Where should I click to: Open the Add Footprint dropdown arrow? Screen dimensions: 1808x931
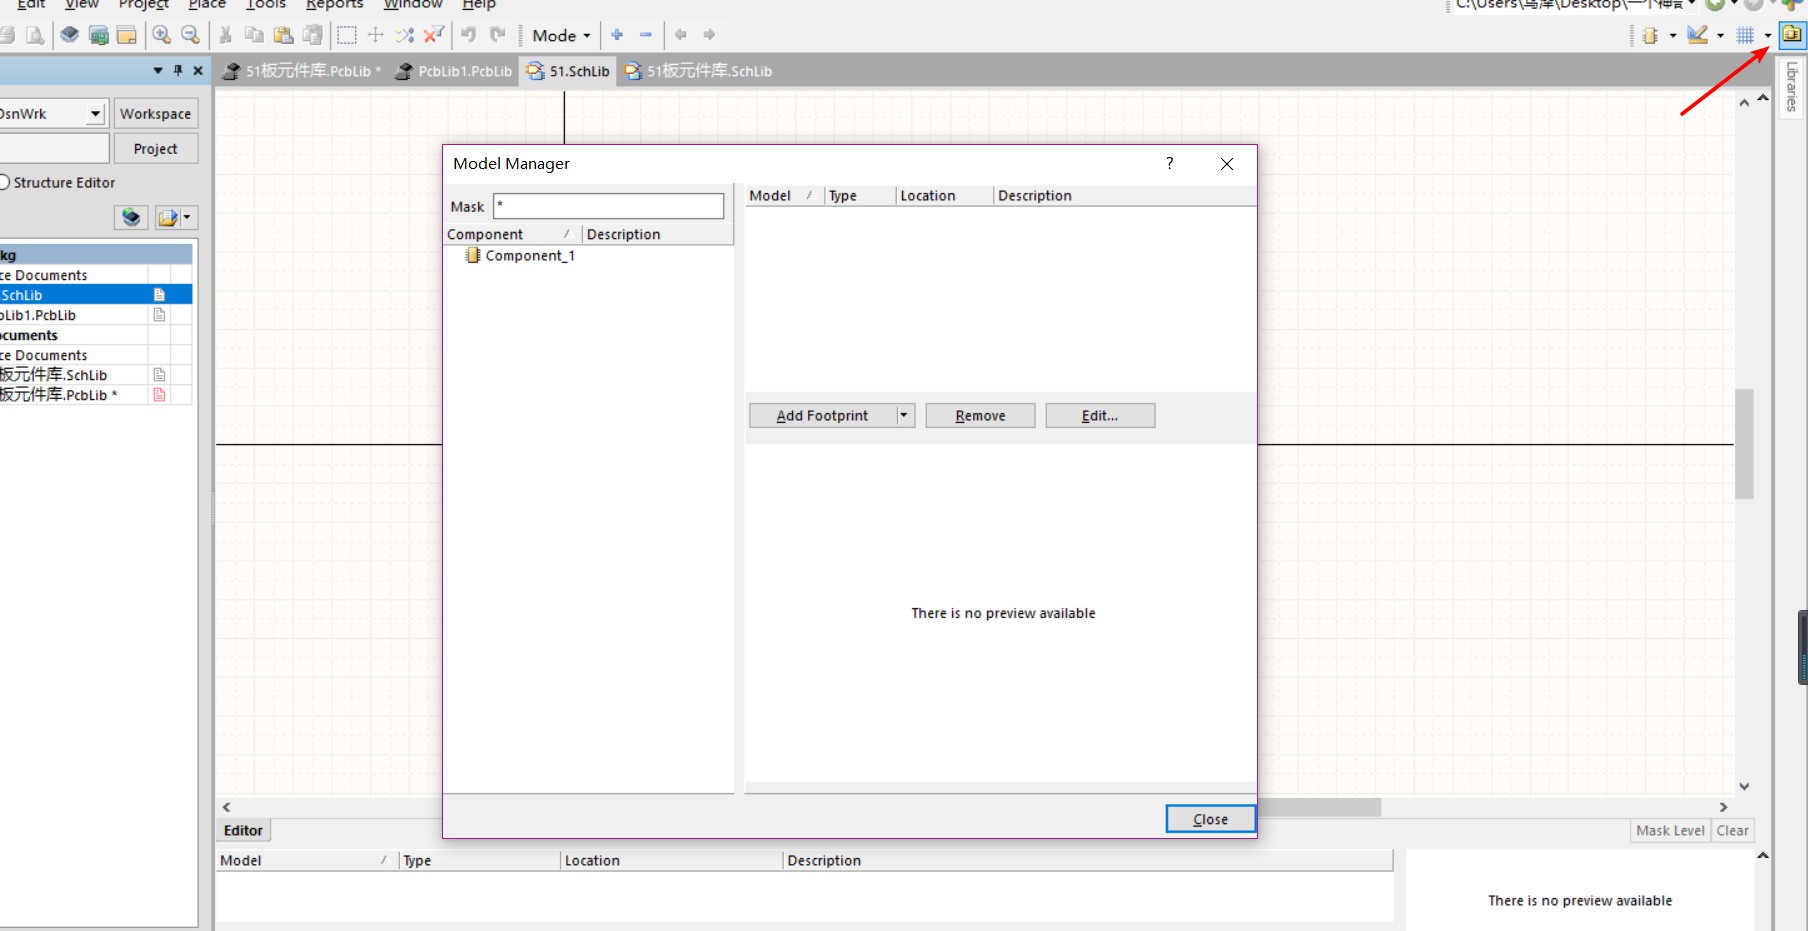click(904, 415)
